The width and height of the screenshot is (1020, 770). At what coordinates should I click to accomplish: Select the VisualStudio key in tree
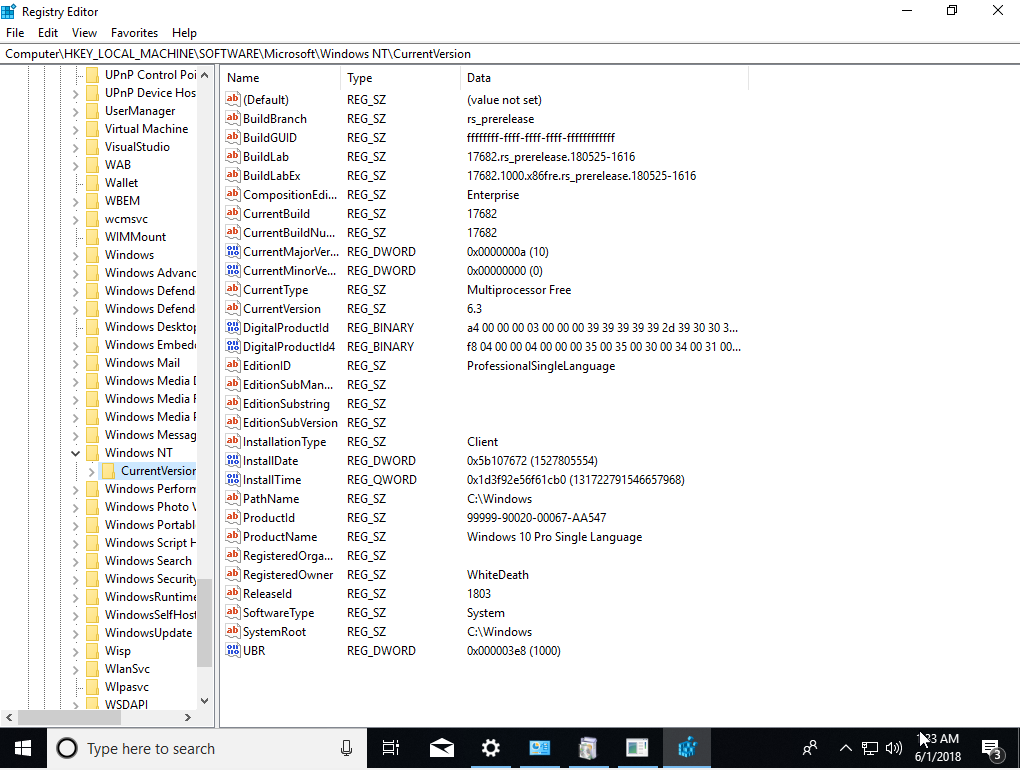point(137,147)
